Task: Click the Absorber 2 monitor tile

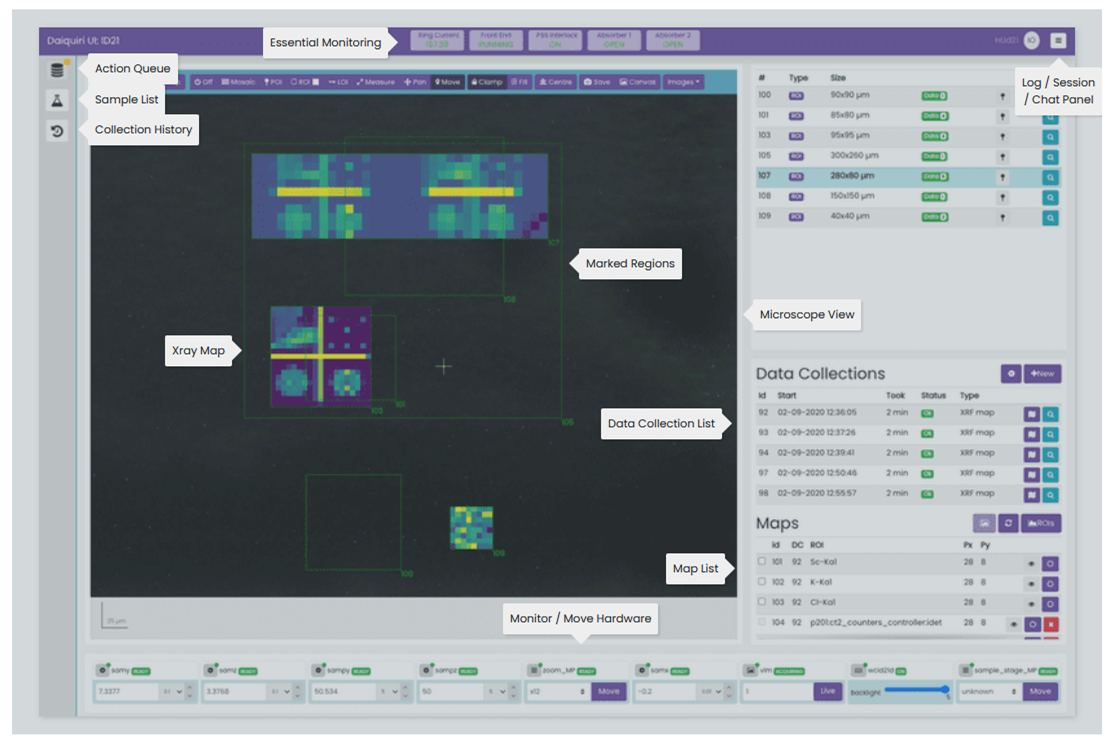Action: (x=673, y=40)
